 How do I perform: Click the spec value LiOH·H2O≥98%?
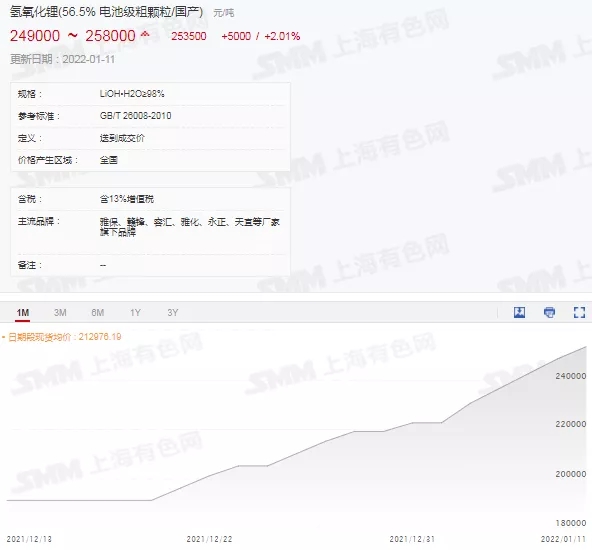point(132,94)
